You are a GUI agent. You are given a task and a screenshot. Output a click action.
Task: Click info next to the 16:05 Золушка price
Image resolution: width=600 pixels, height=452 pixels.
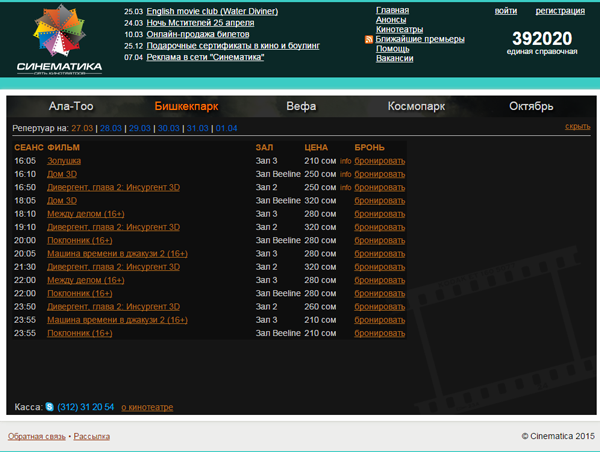(345, 160)
